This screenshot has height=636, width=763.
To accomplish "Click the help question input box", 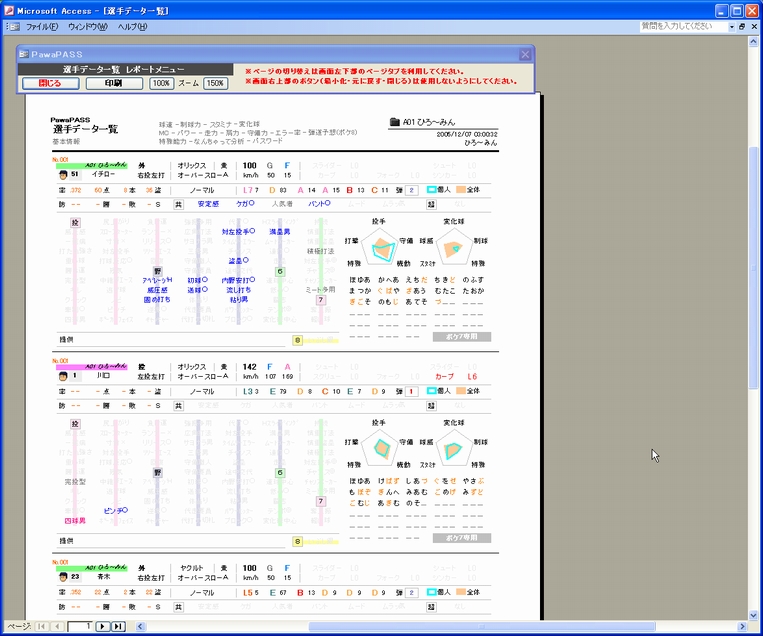I will coord(684,27).
